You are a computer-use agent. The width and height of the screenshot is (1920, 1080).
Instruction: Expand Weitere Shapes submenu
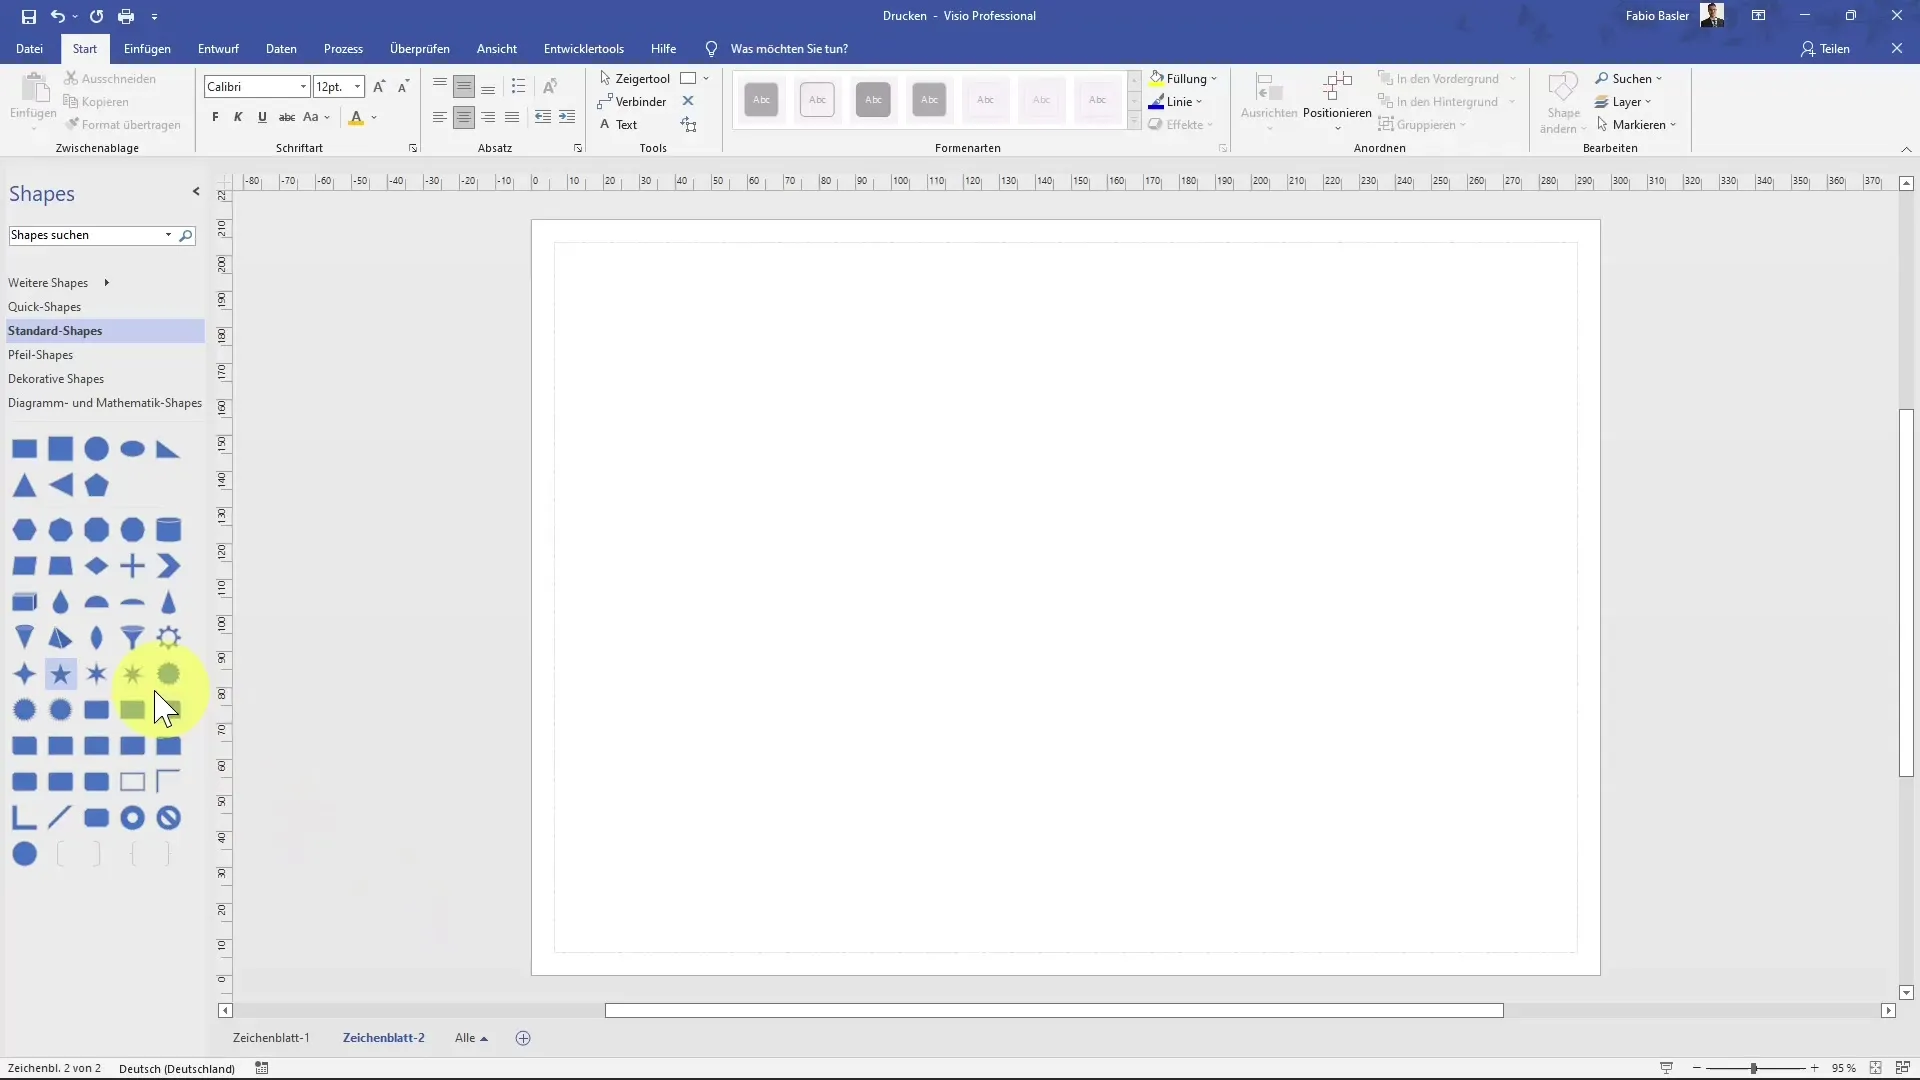tap(58, 283)
